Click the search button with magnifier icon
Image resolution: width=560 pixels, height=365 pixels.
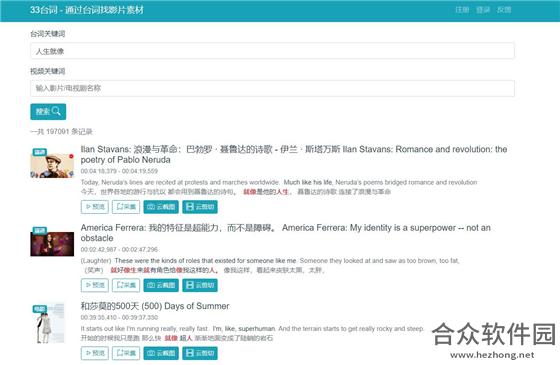click(48, 111)
